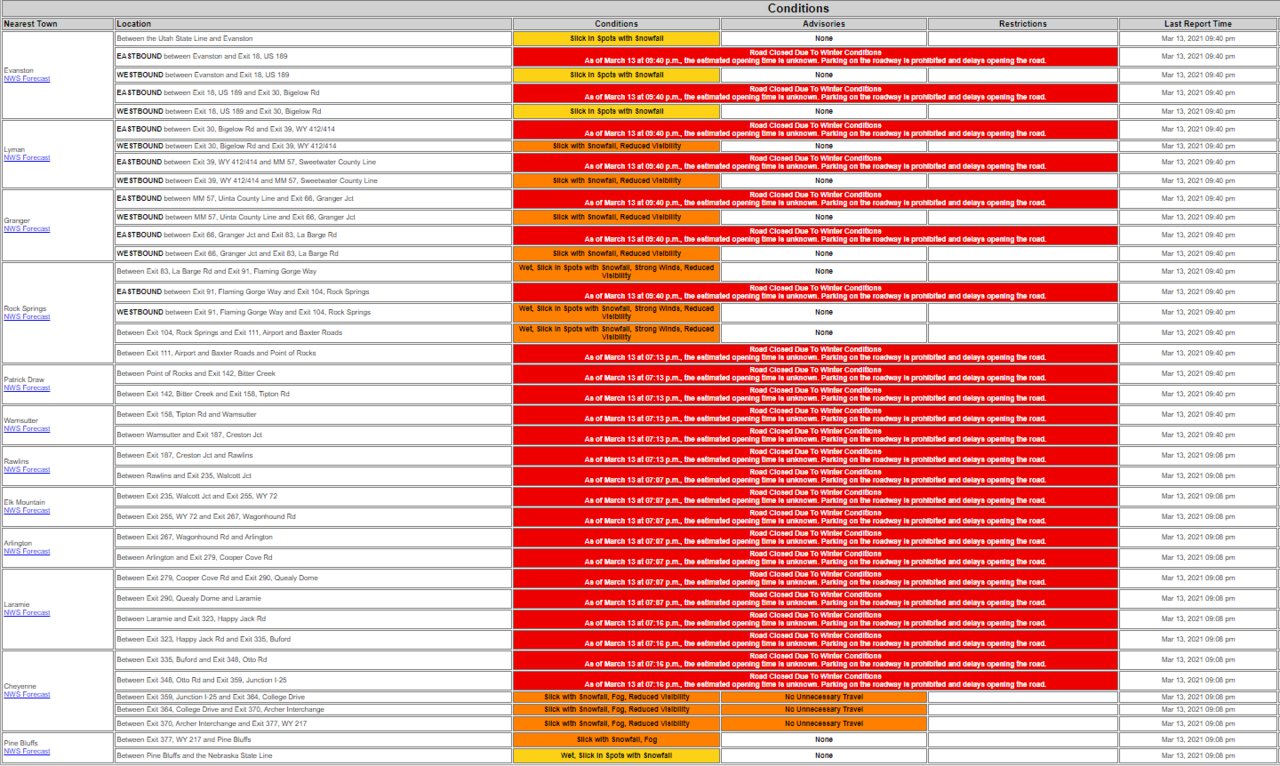Image resolution: width=1280 pixels, height=766 pixels.
Task: Click 'Slick with Snowfall, Fog' condition in Exit 377 row
Action: click(617, 740)
